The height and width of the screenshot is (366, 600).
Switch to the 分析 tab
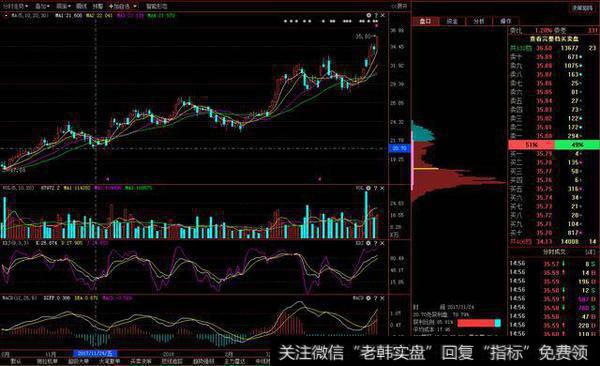(479, 21)
